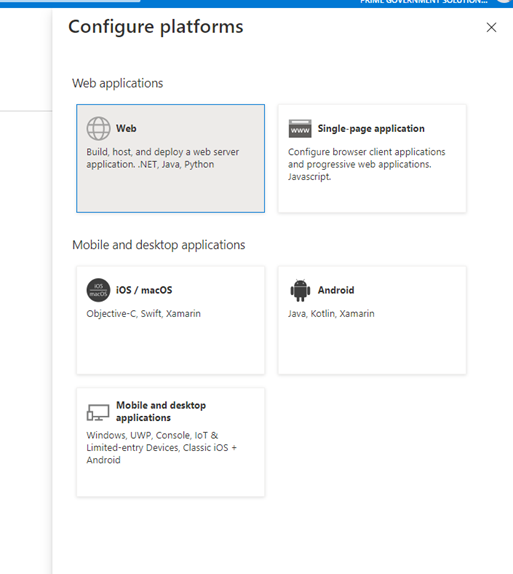This screenshot has height=574, width=513.
Task: Click the 'Java, Kotlin, Xamarin' text
Action: click(331, 314)
